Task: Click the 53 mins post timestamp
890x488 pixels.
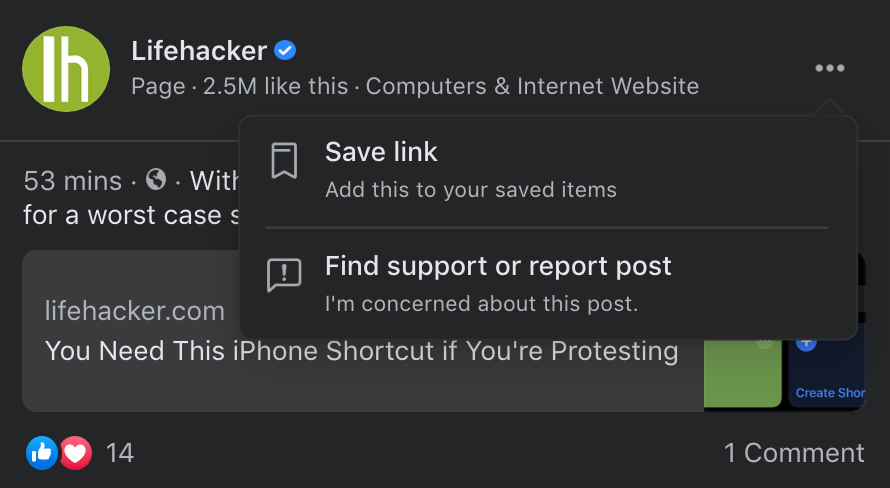Action: coord(73,181)
